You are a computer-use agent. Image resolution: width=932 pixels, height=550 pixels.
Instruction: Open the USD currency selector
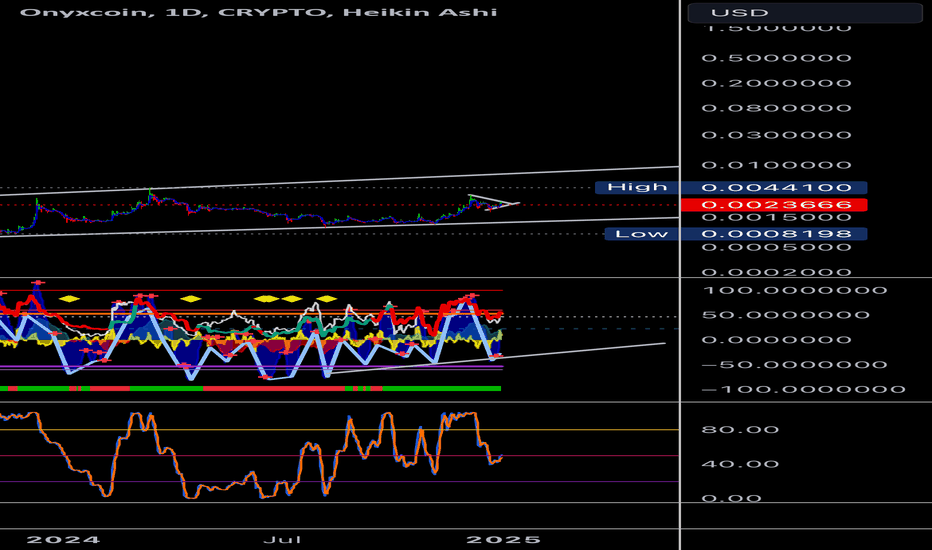point(804,12)
